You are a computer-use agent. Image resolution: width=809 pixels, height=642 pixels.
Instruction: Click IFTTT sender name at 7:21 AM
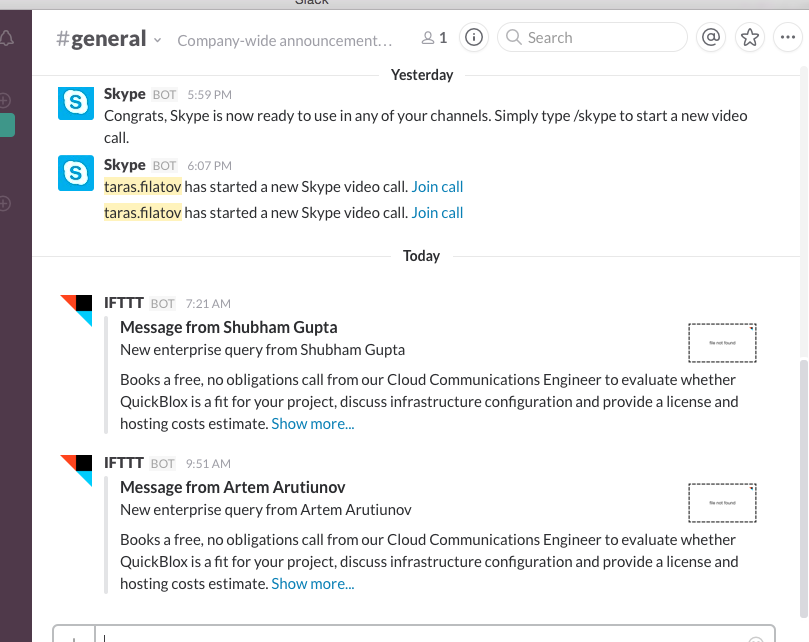pyautogui.click(x=124, y=302)
